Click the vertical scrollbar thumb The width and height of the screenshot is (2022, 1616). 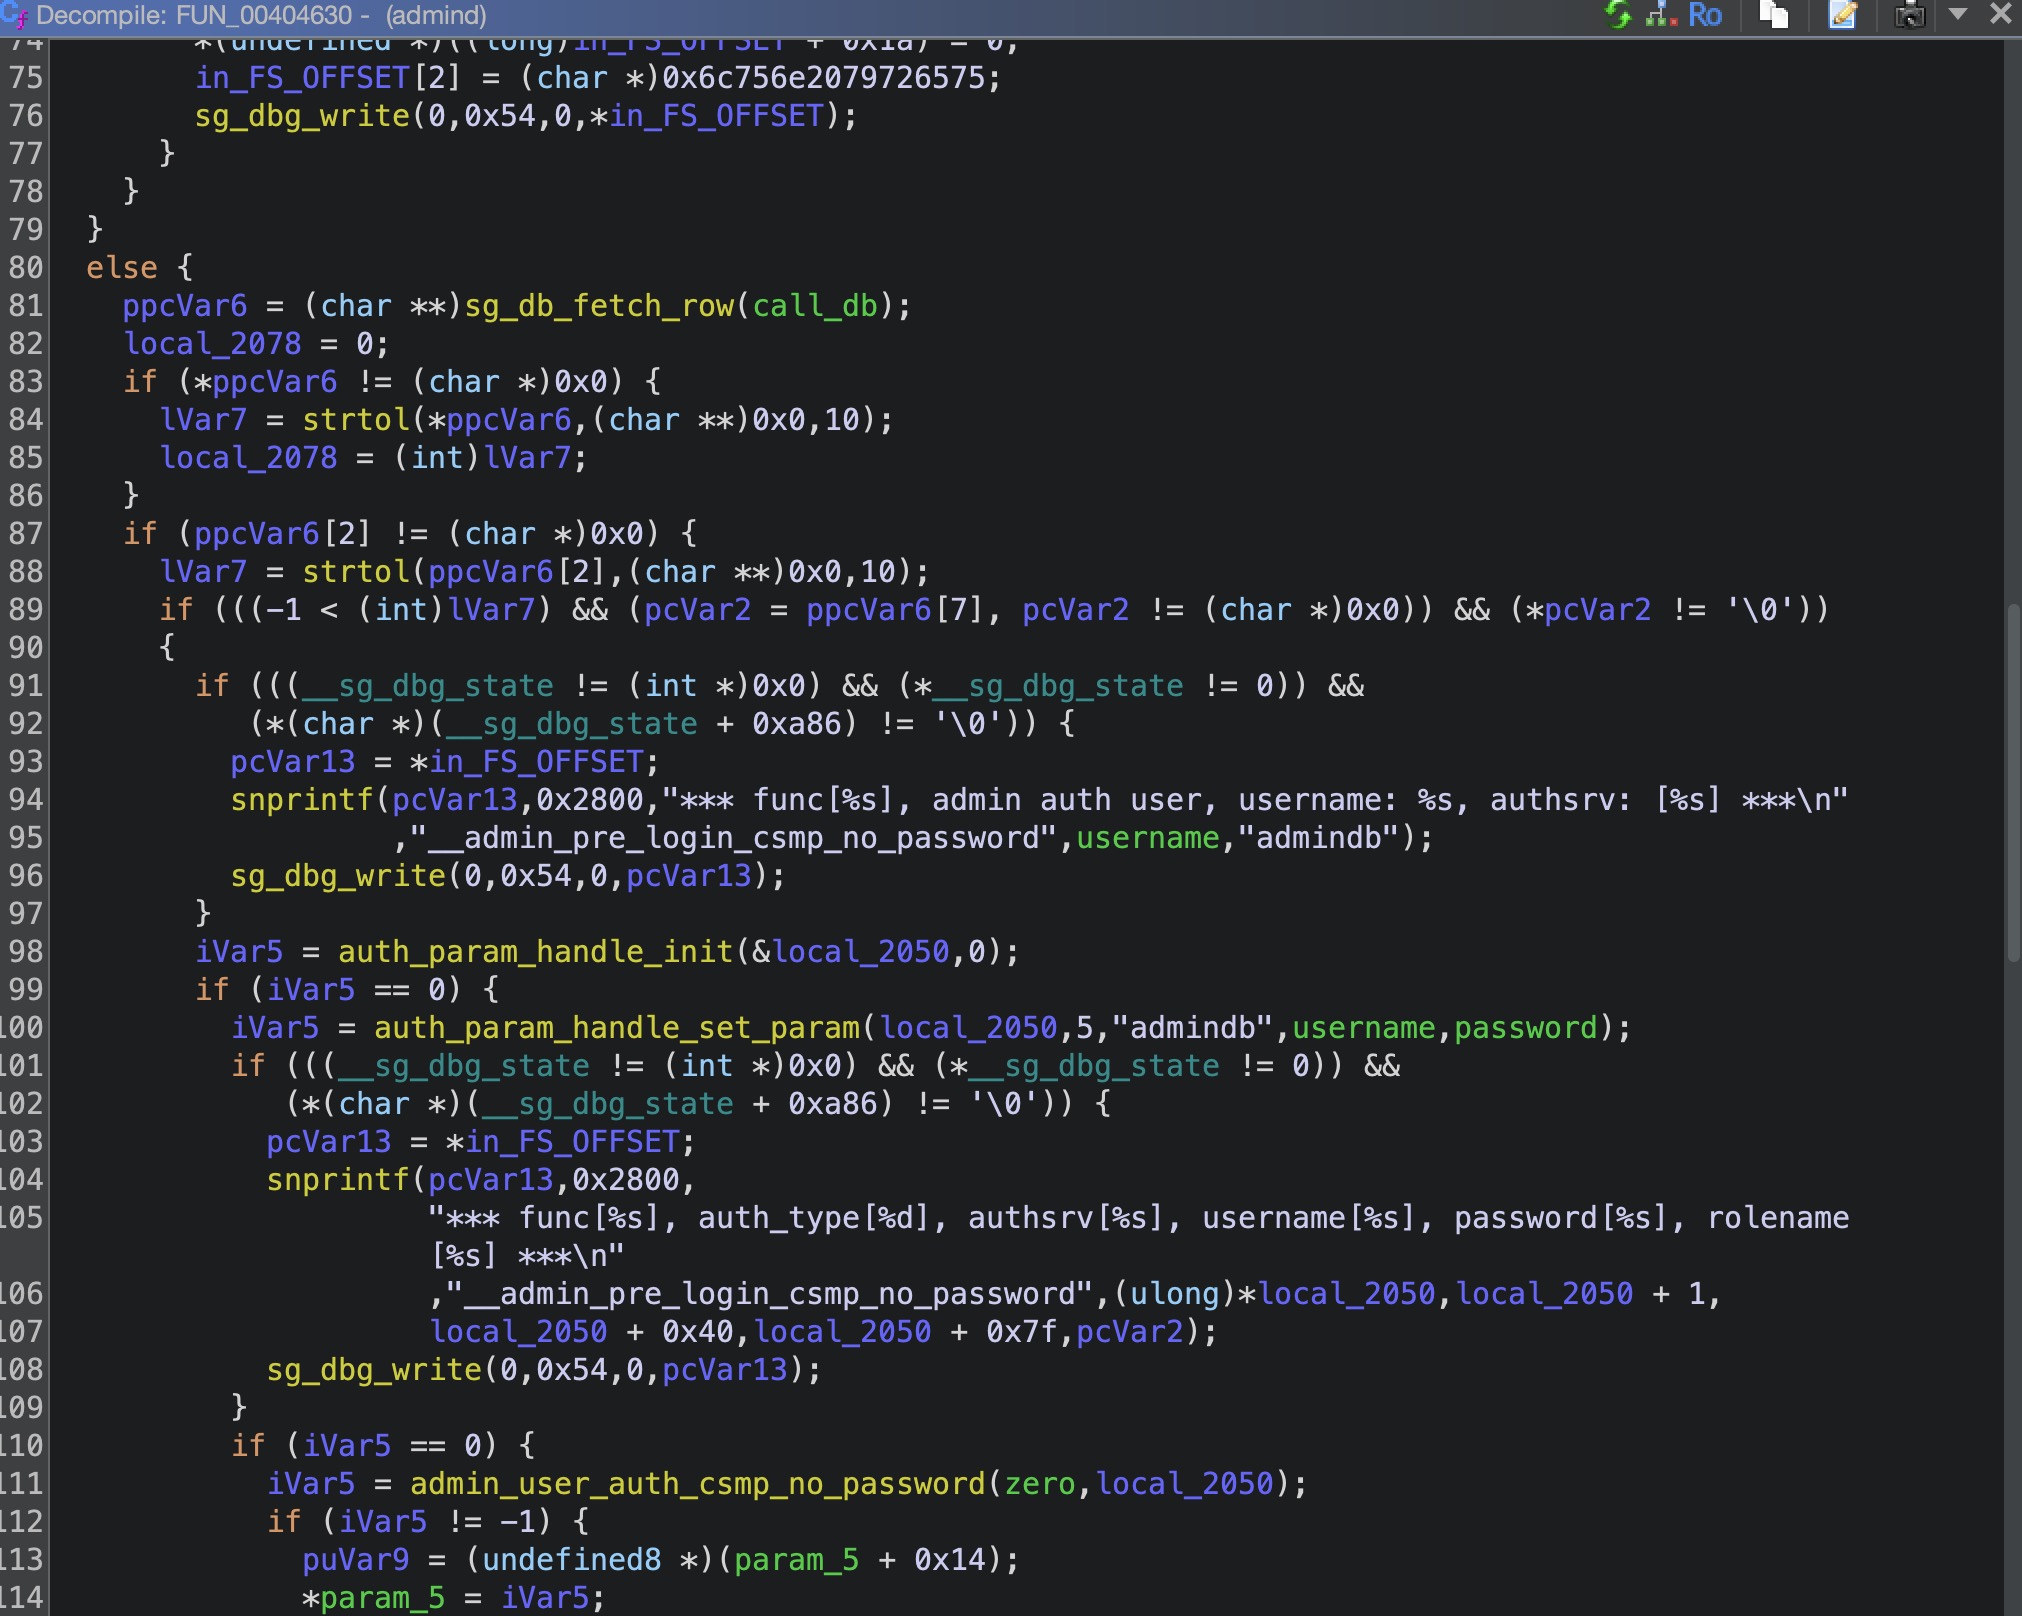(x=2013, y=780)
